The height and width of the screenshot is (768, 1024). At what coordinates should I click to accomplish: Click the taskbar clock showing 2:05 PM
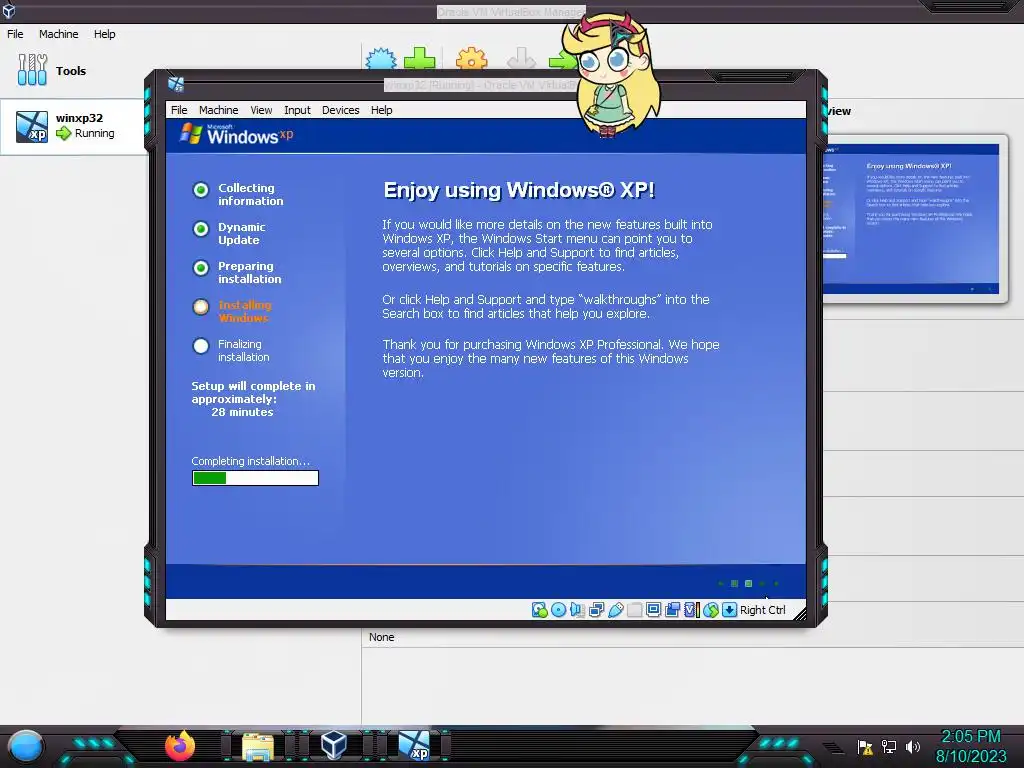pos(971,737)
